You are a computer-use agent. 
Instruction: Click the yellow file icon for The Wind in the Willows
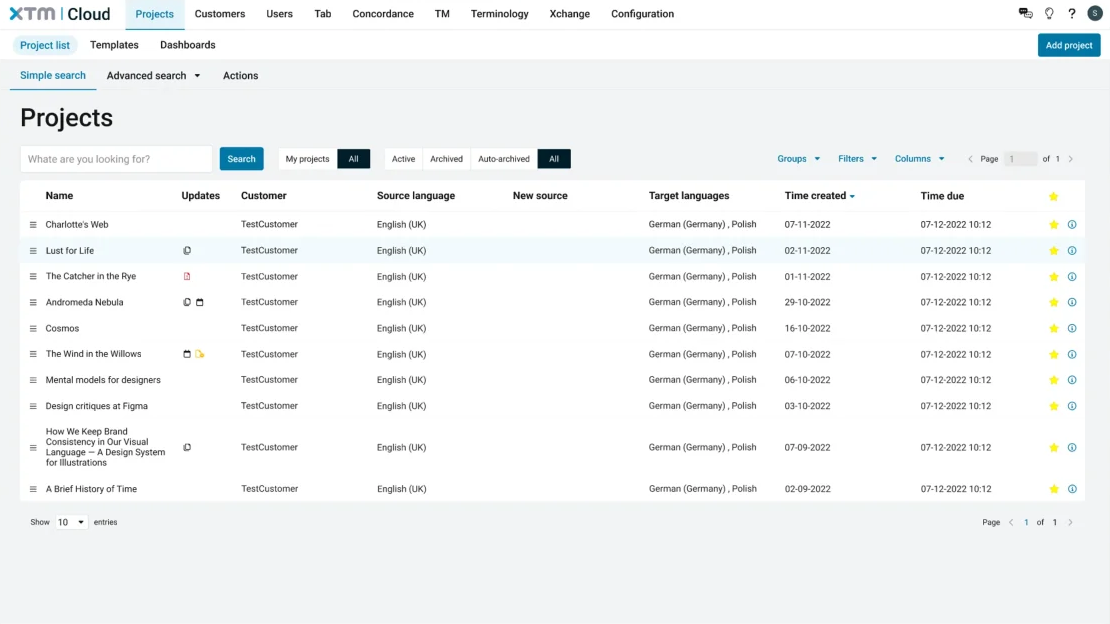tap(200, 354)
